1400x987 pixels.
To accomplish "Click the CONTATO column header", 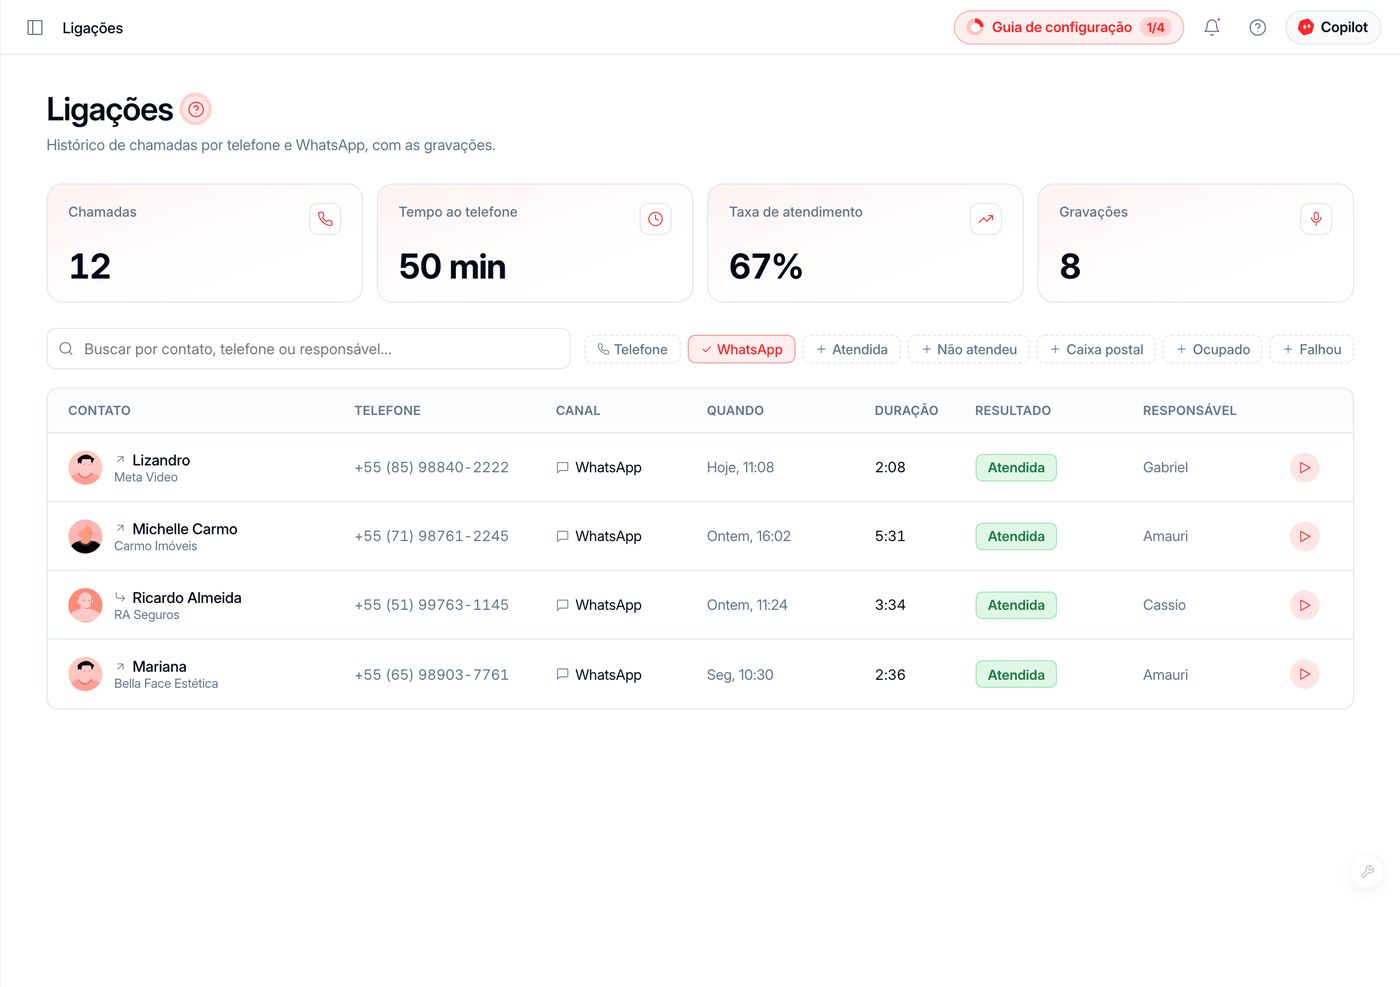I will tap(99, 411).
